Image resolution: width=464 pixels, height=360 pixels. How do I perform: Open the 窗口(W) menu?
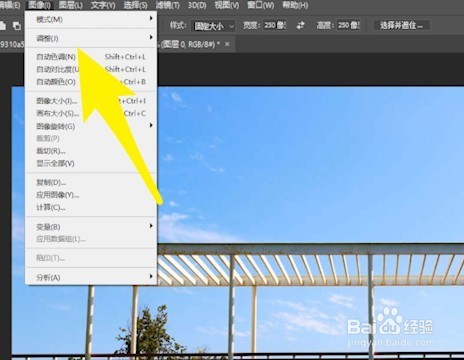[261, 5]
